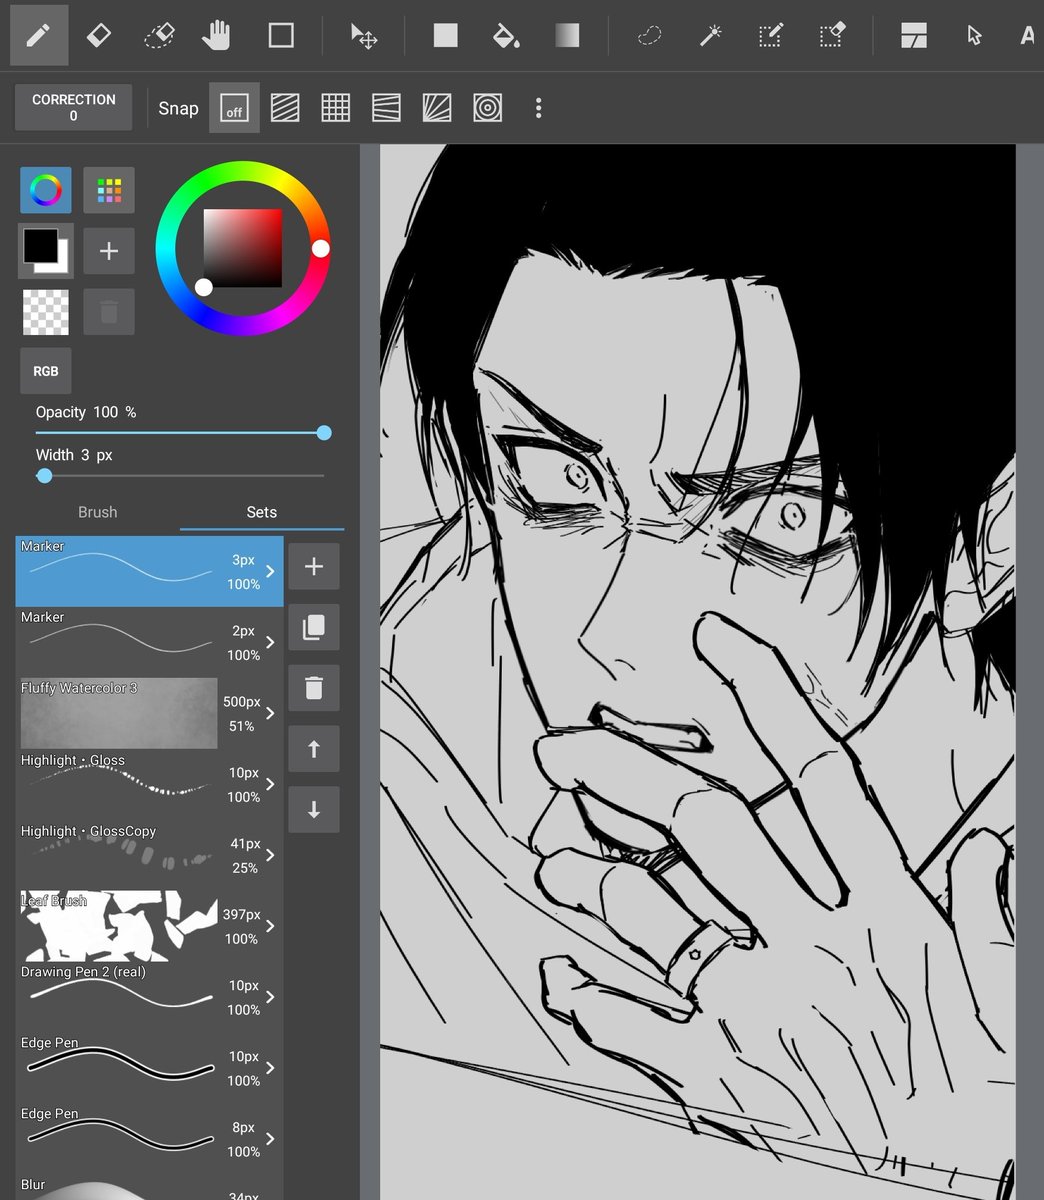Select the Brush pen tool
This screenshot has height=1200, width=1044.
[x=38, y=35]
